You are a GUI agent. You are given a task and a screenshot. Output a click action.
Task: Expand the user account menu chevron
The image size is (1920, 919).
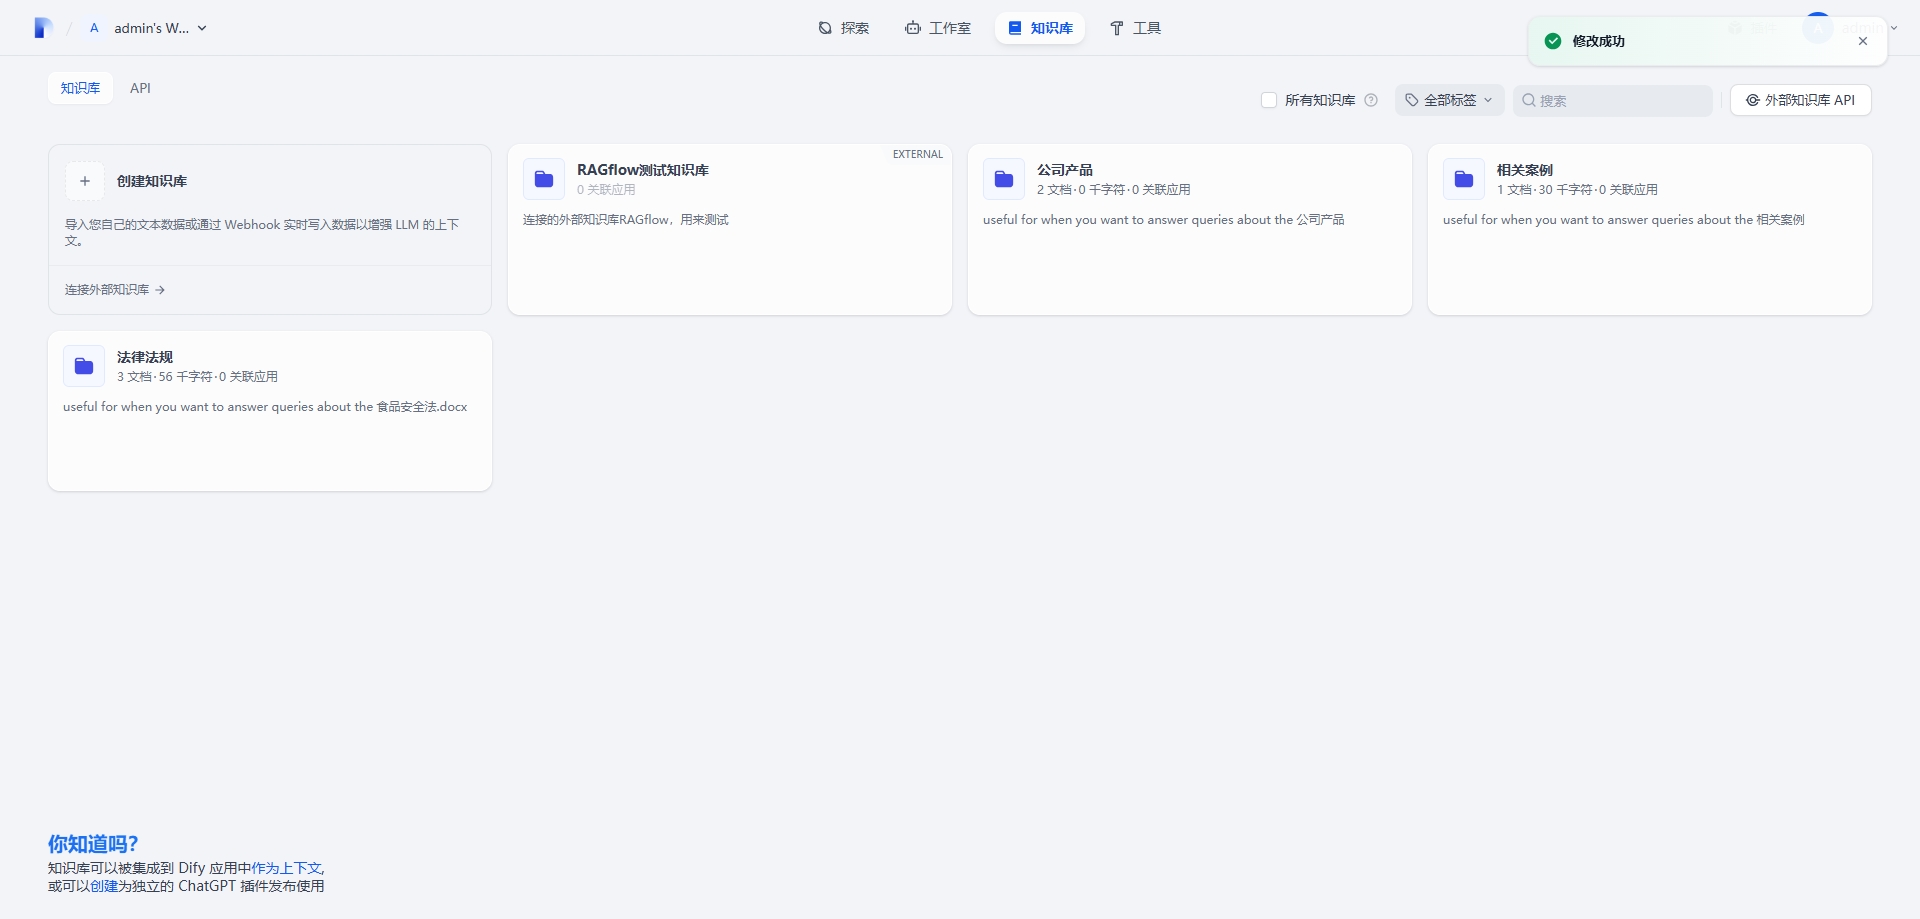click(1894, 28)
